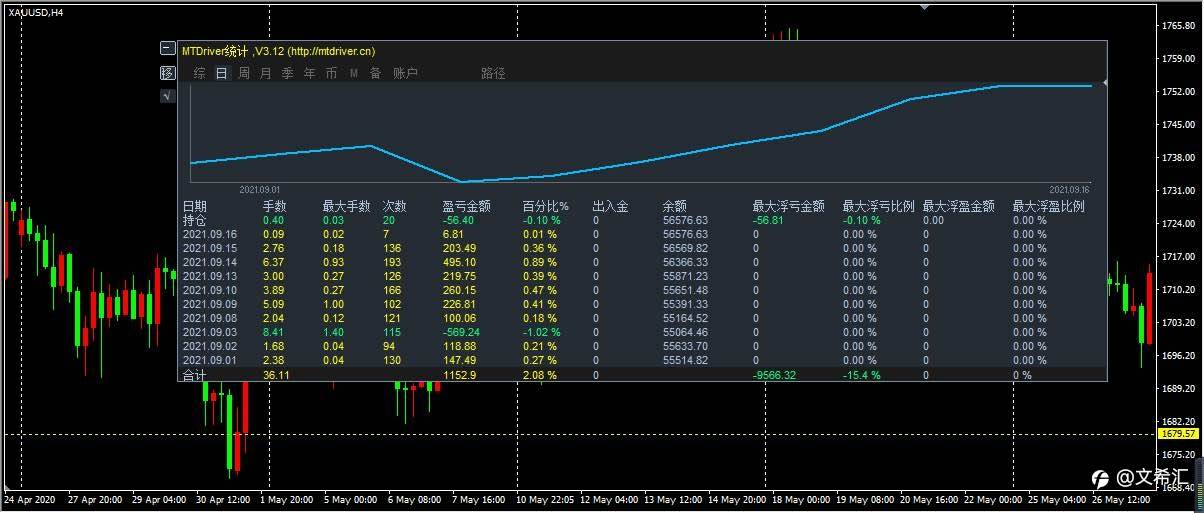This screenshot has width=1204, height=513.
Task: Select the 2021.09.14 date row
Action: tap(642, 262)
